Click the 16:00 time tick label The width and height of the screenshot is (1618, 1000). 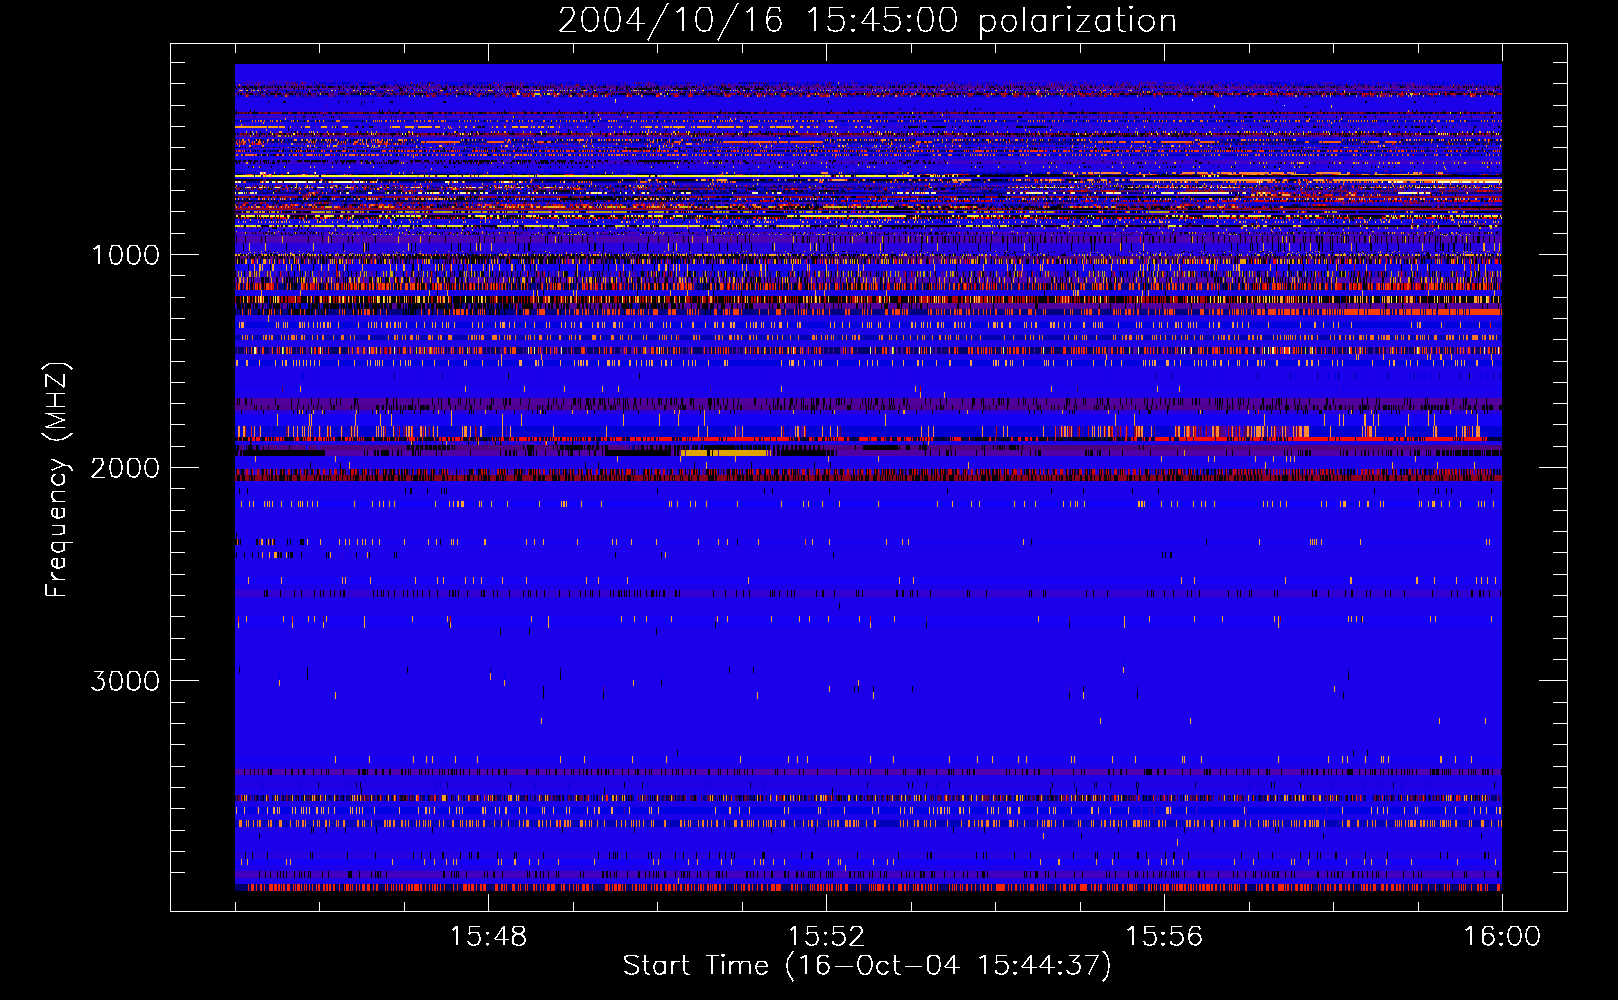coord(1502,937)
